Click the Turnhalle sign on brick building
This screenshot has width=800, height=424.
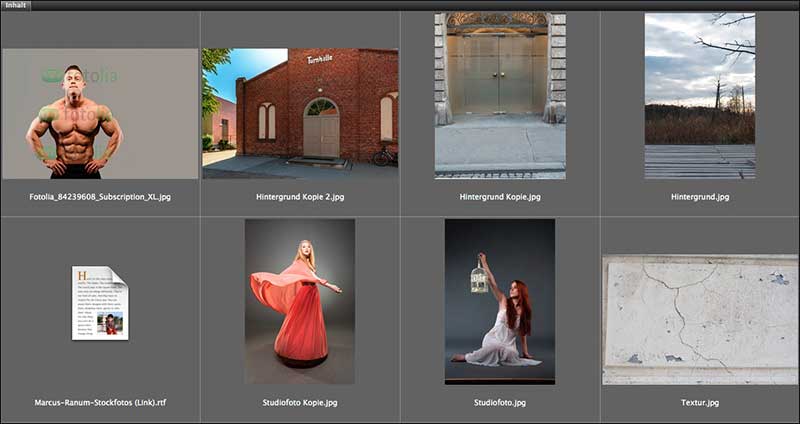320,60
